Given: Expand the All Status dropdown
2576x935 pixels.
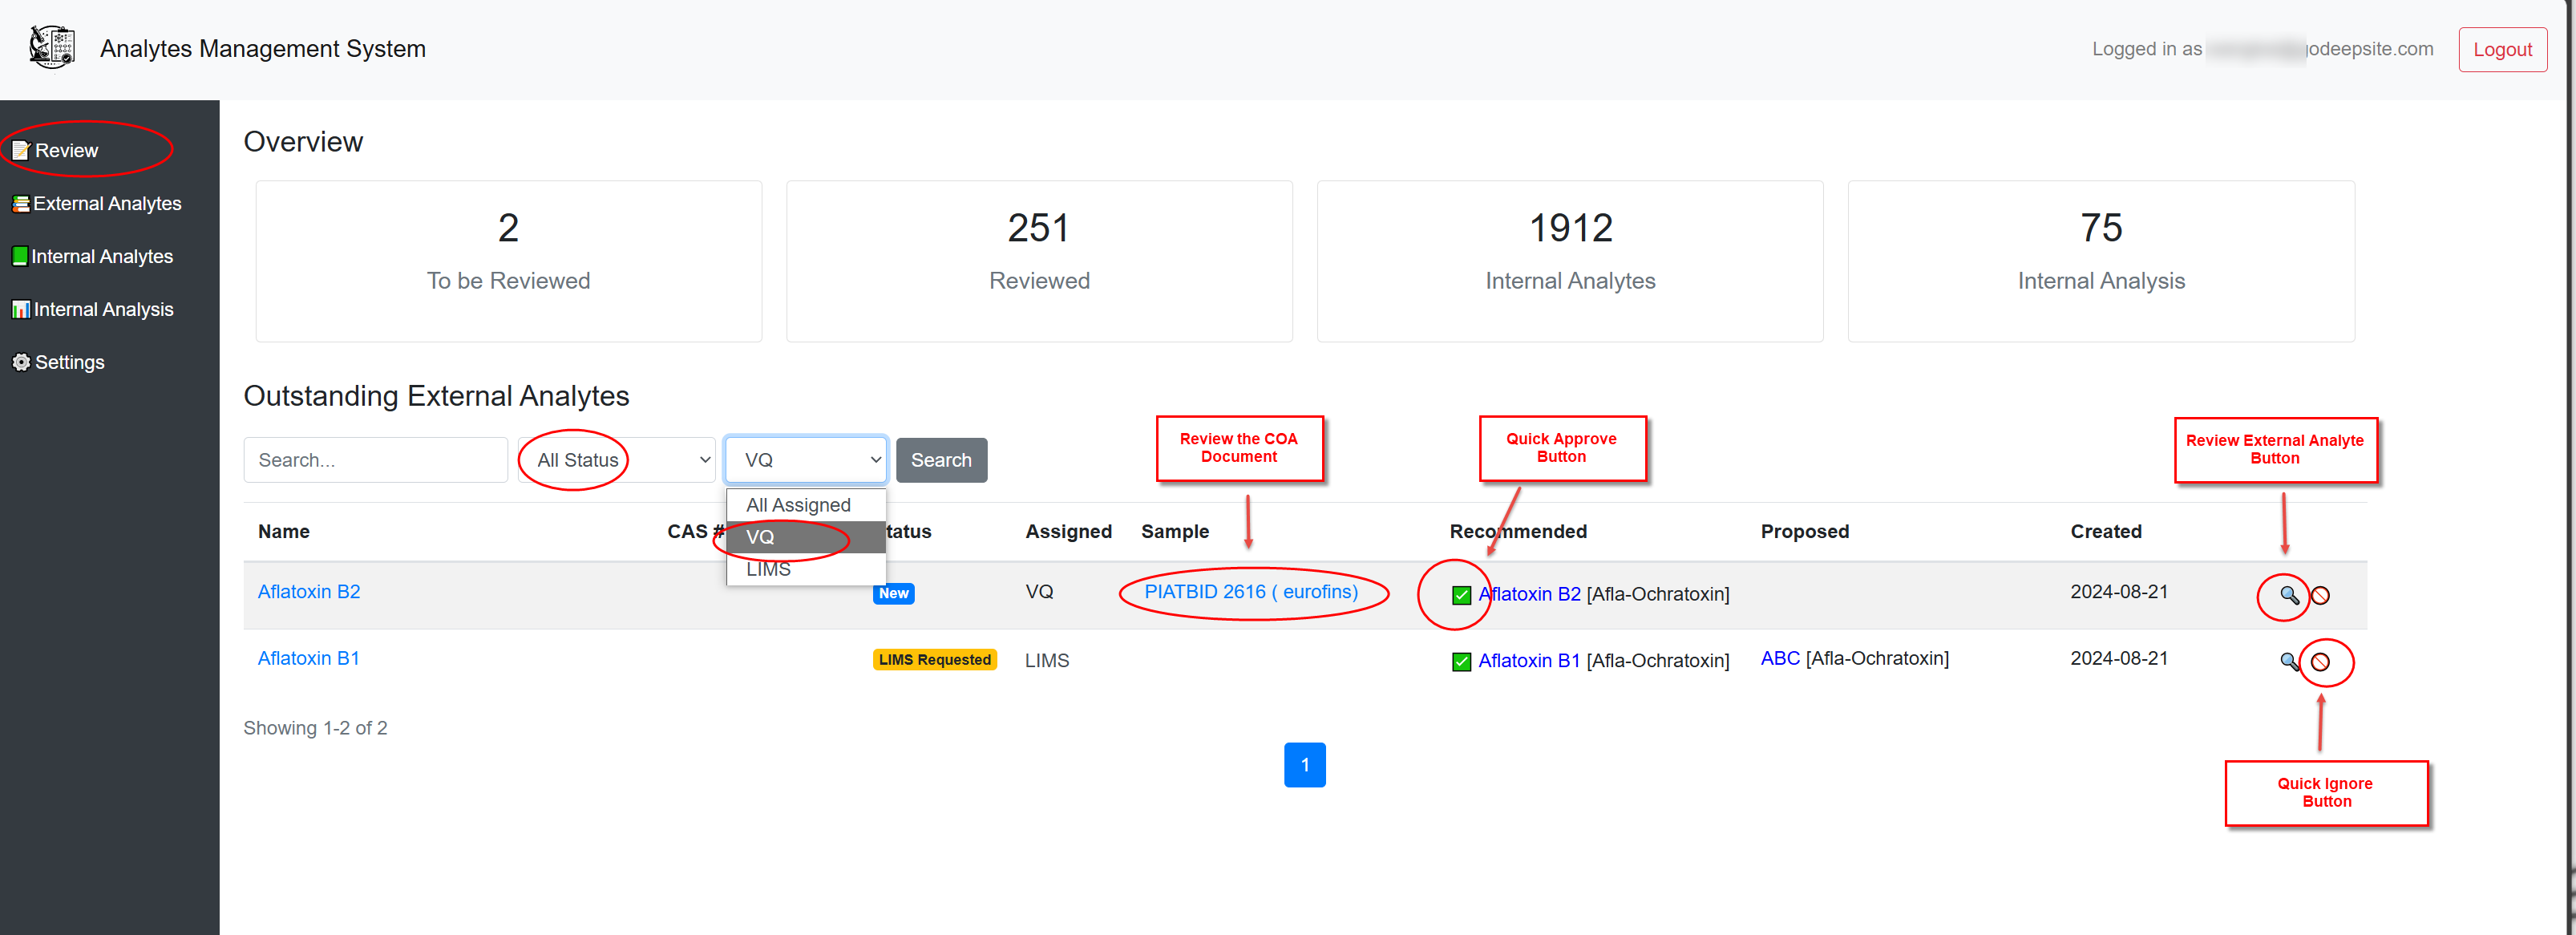Looking at the screenshot, I should pos(617,460).
